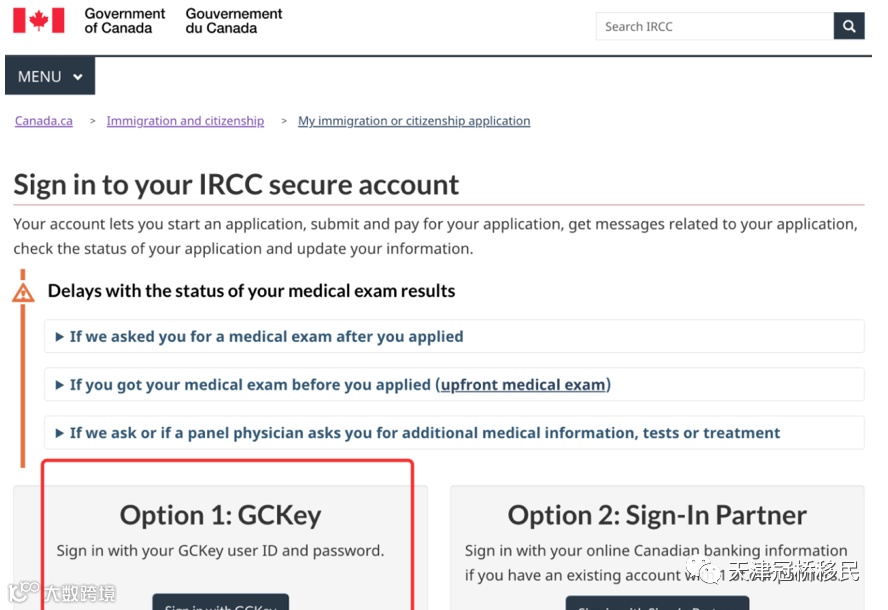Viewport: 888px width, 610px height.
Task: Click the Canadian flag logo
Action: [x=38, y=21]
